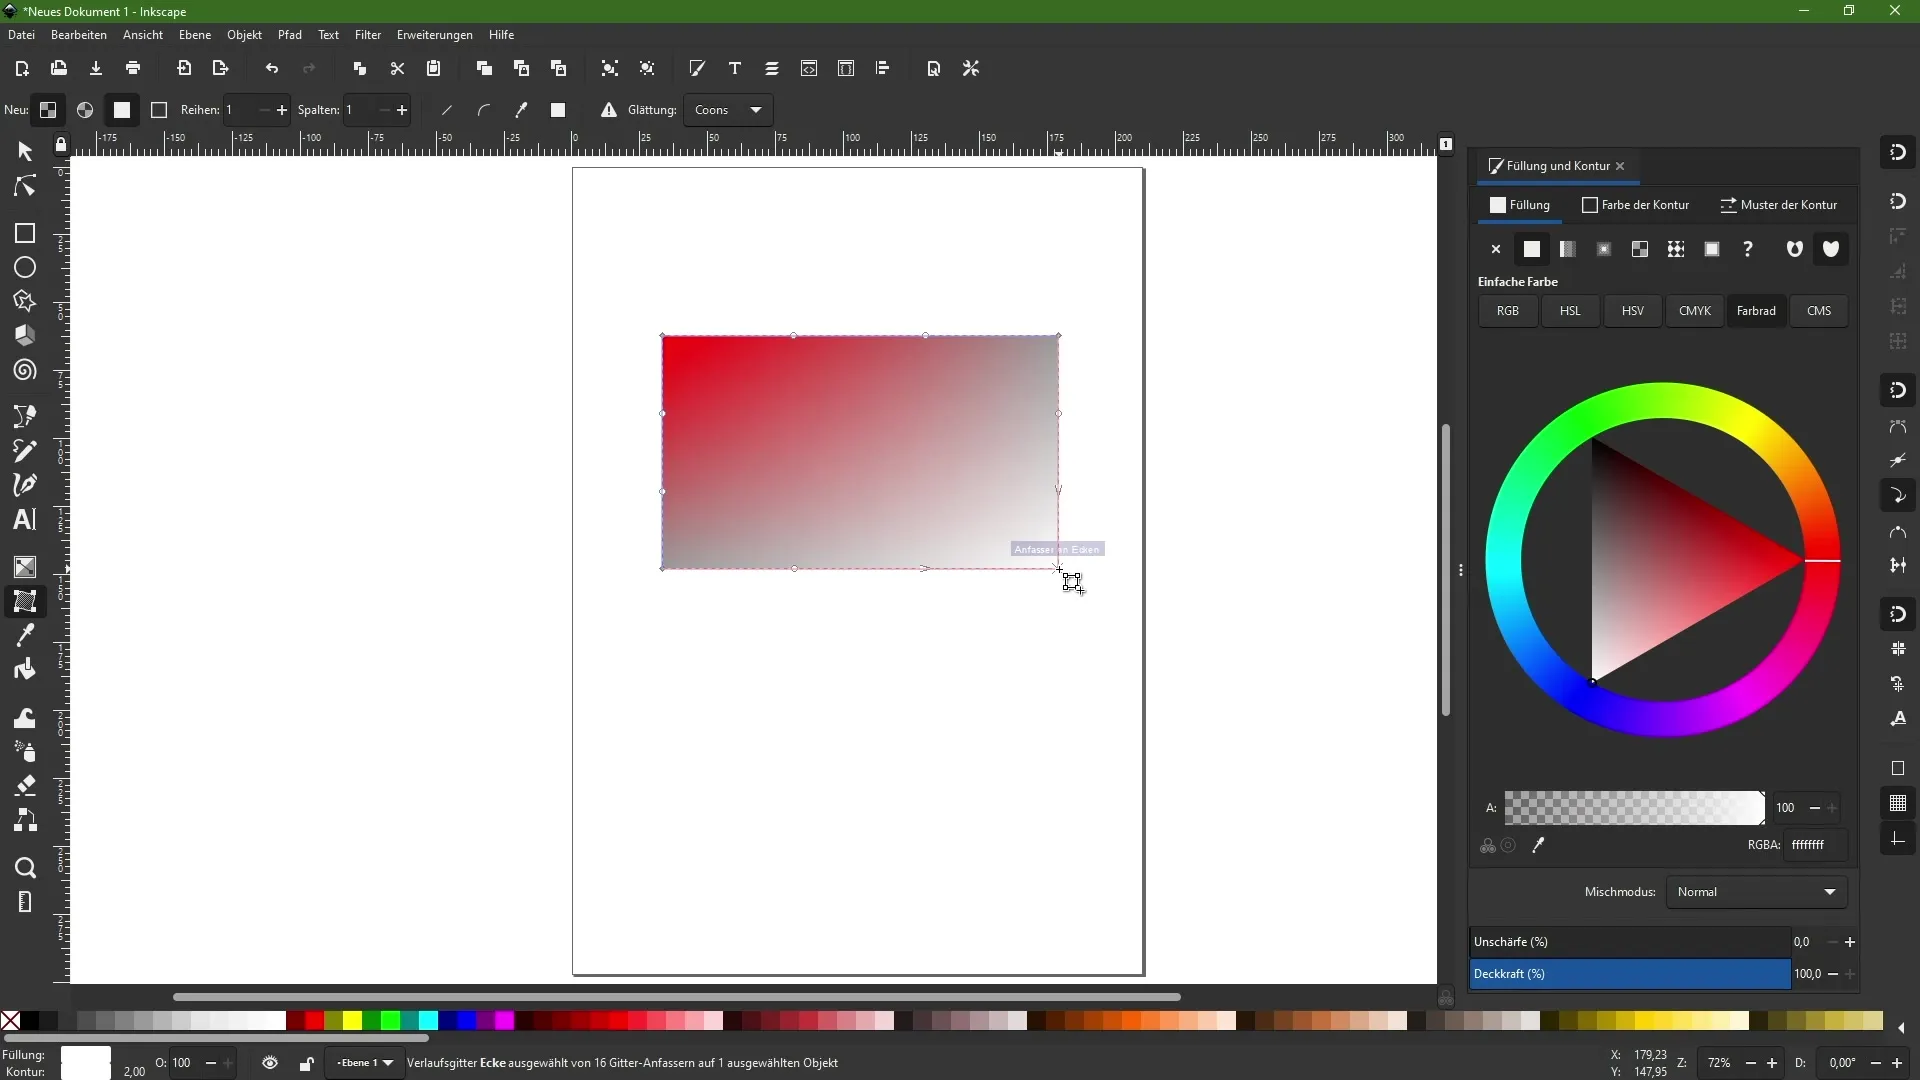Set fill rule to nonzero solid heart

pos(1831,249)
